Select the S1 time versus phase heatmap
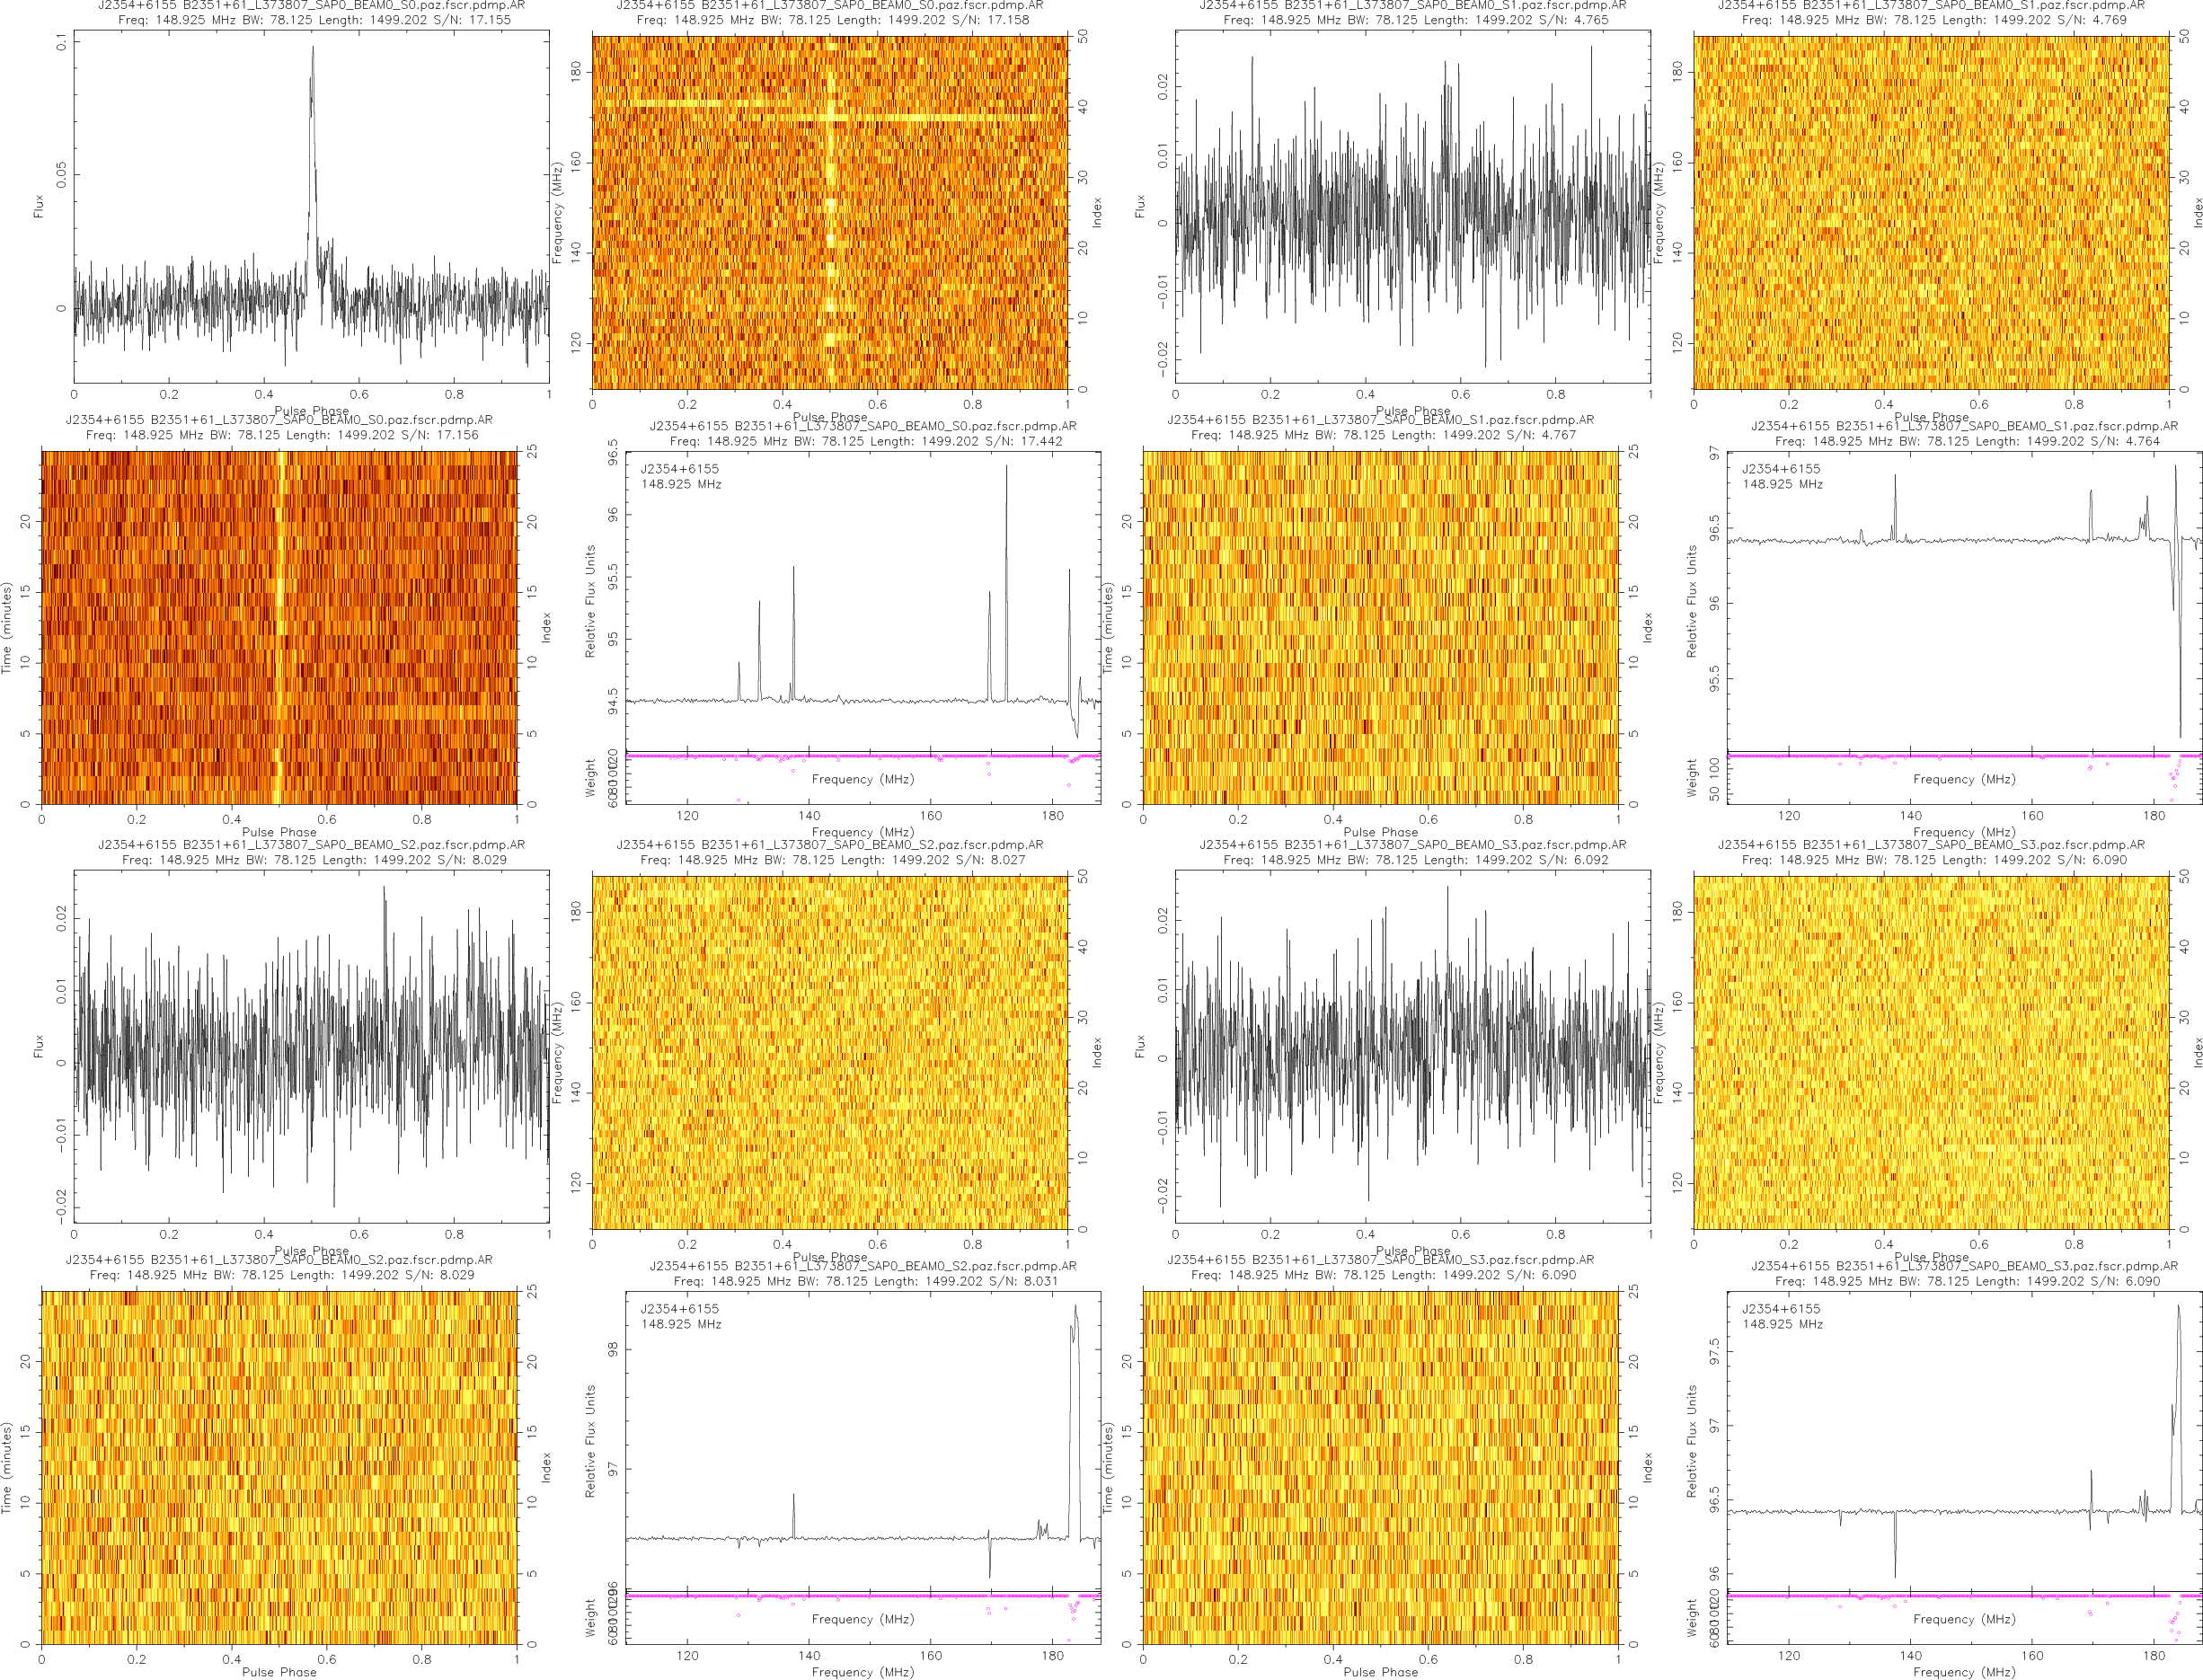 pyautogui.click(x=1380, y=627)
